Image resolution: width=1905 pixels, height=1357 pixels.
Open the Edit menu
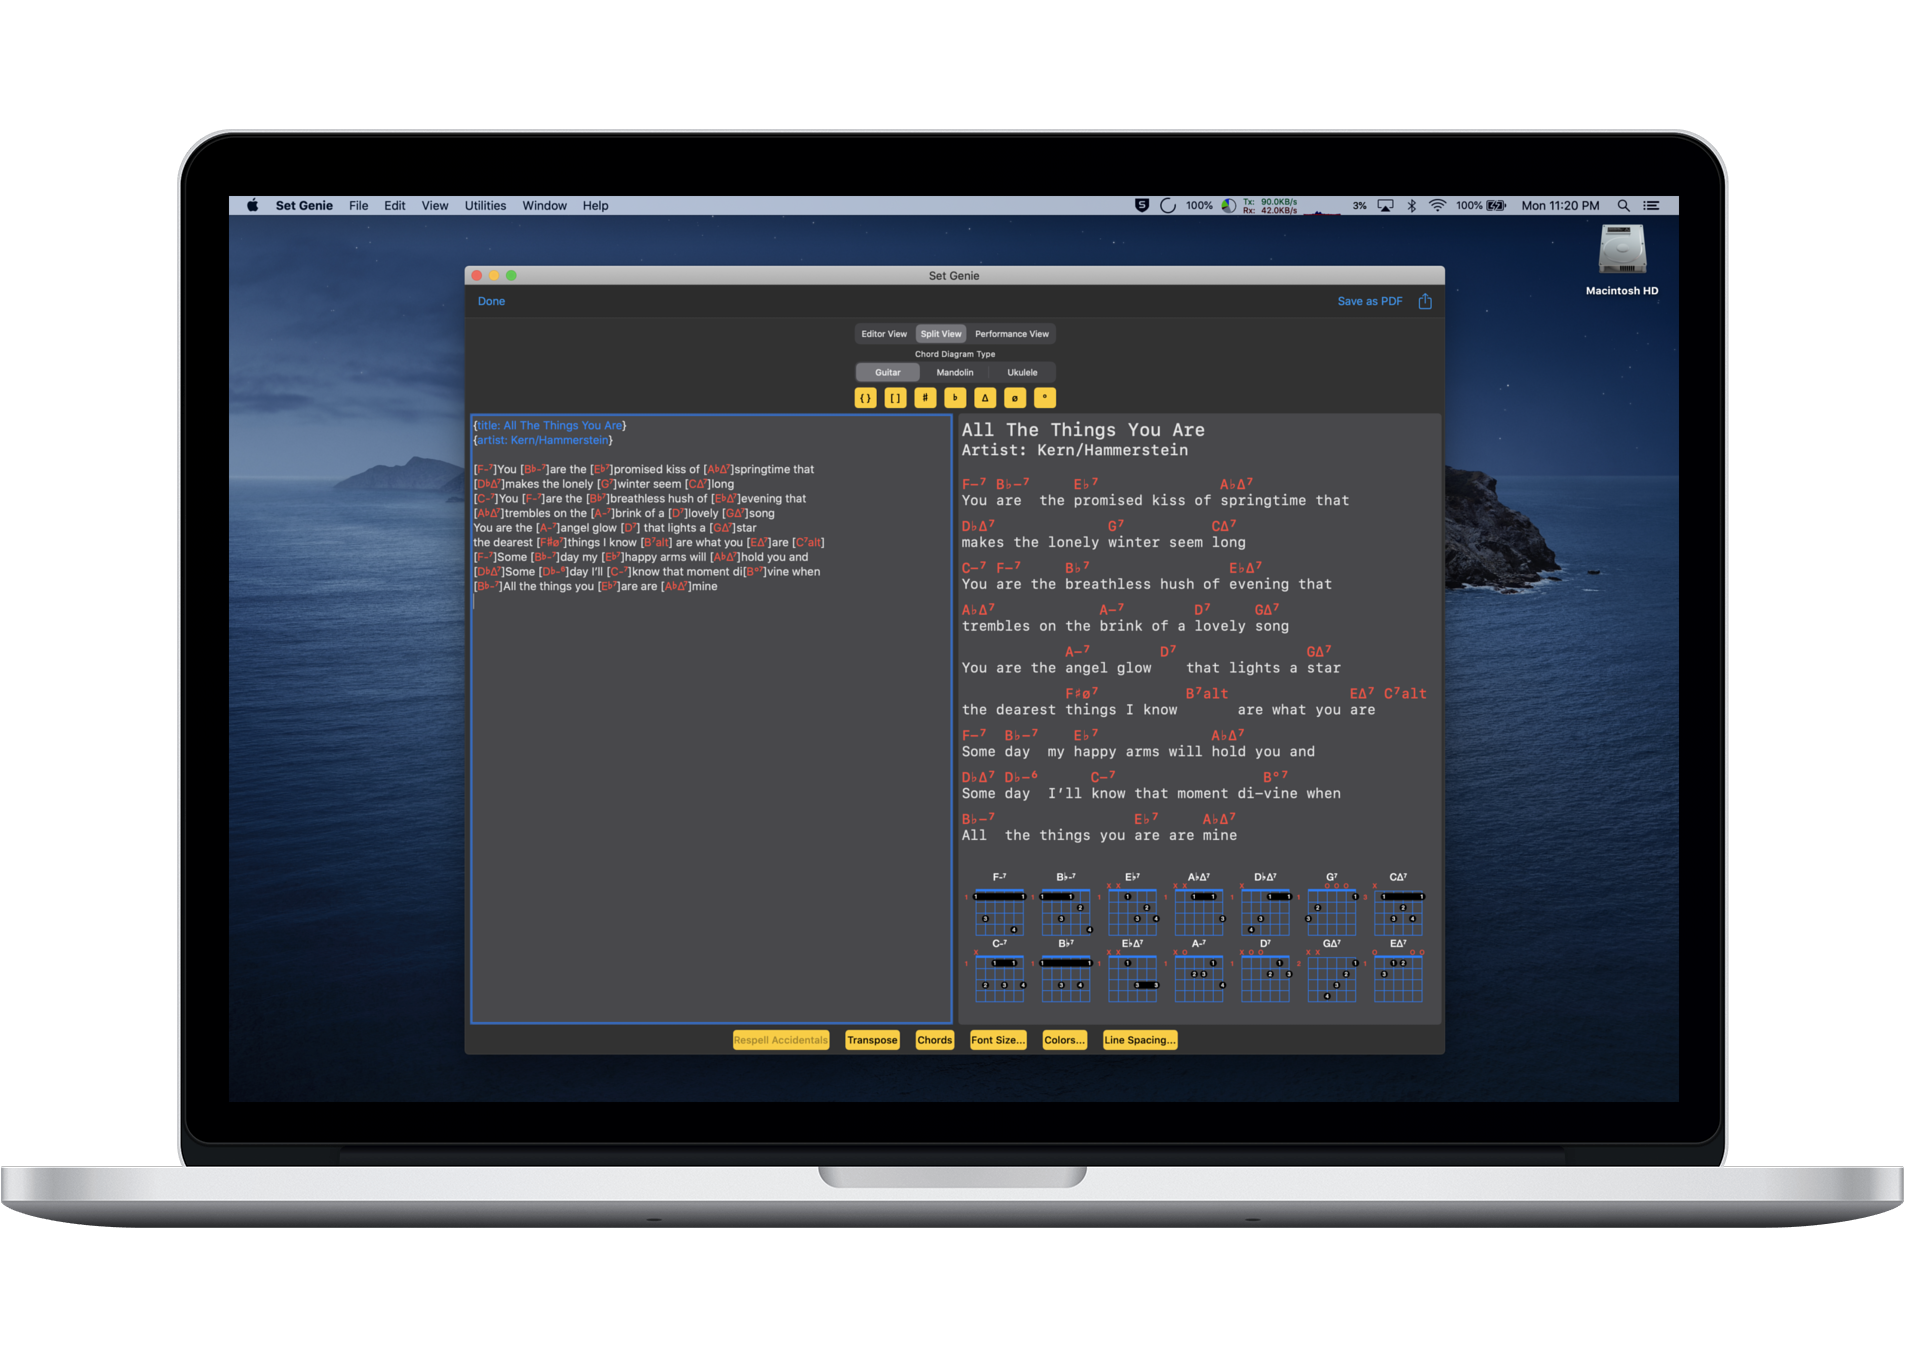pyautogui.click(x=395, y=206)
